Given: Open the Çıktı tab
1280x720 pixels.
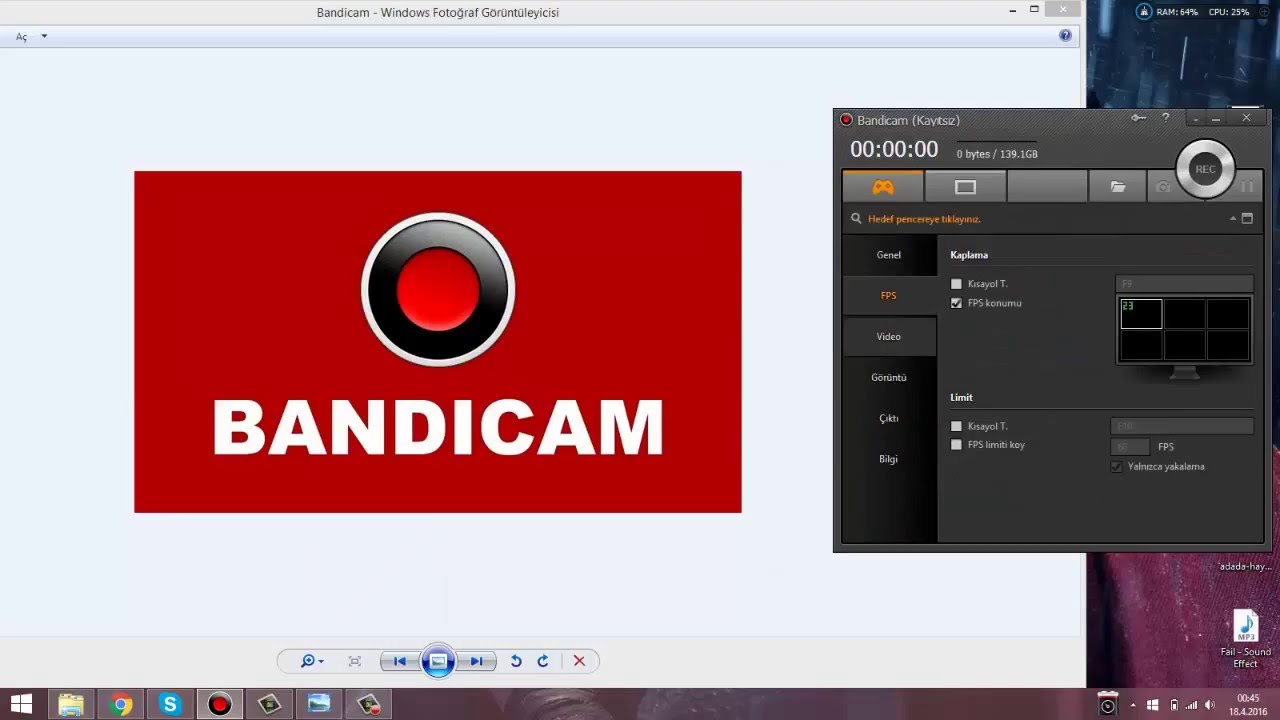Looking at the screenshot, I should [889, 418].
